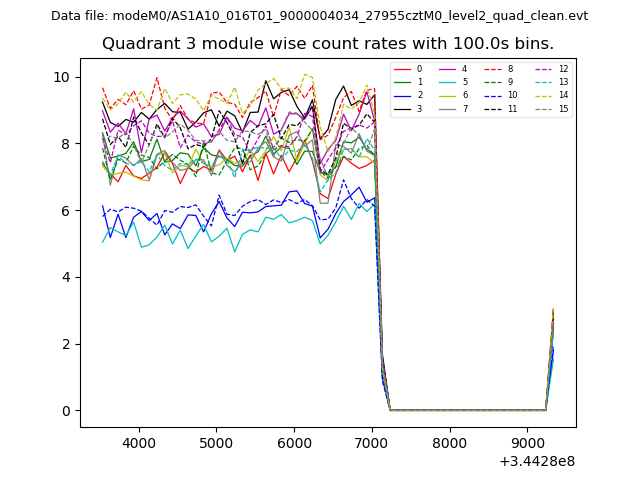The image size is (640, 480).
Task: Click the red solid line legend swatch for module 0
Action: [404, 69]
